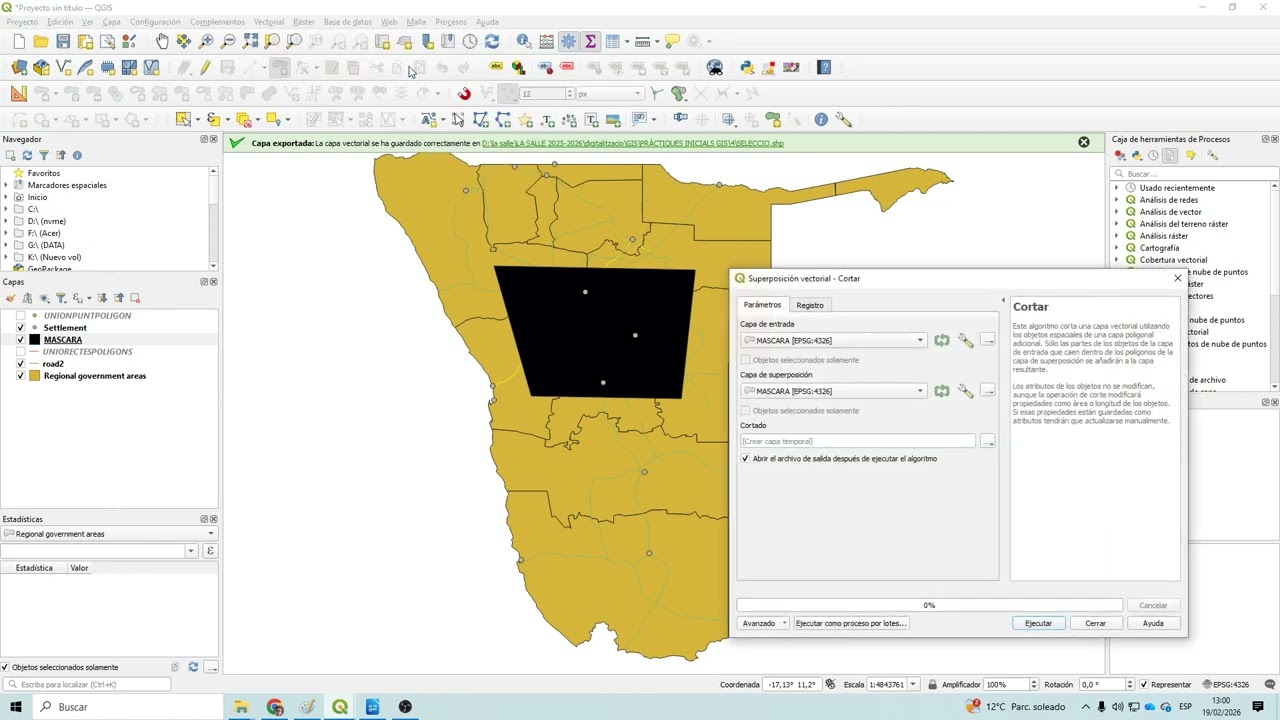The height and width of the screenshot is (720, 1280).
Task: Click the Cortado output path field
Action: pos(857,441)
